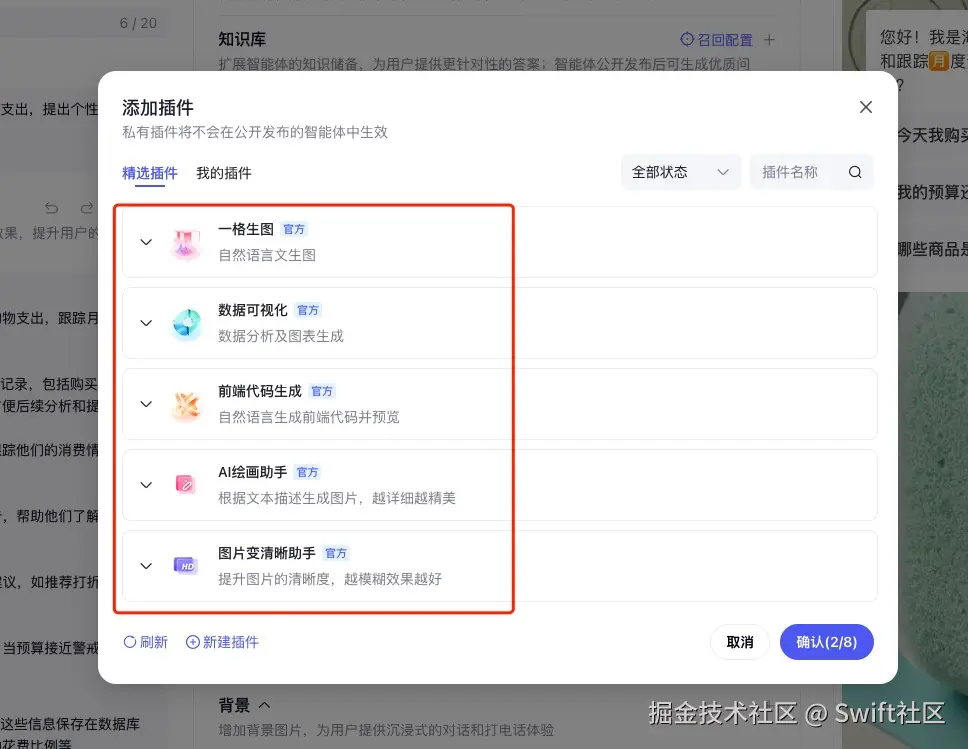
Task: Click the redo arrow in background editor
Action: click(87, 208)
